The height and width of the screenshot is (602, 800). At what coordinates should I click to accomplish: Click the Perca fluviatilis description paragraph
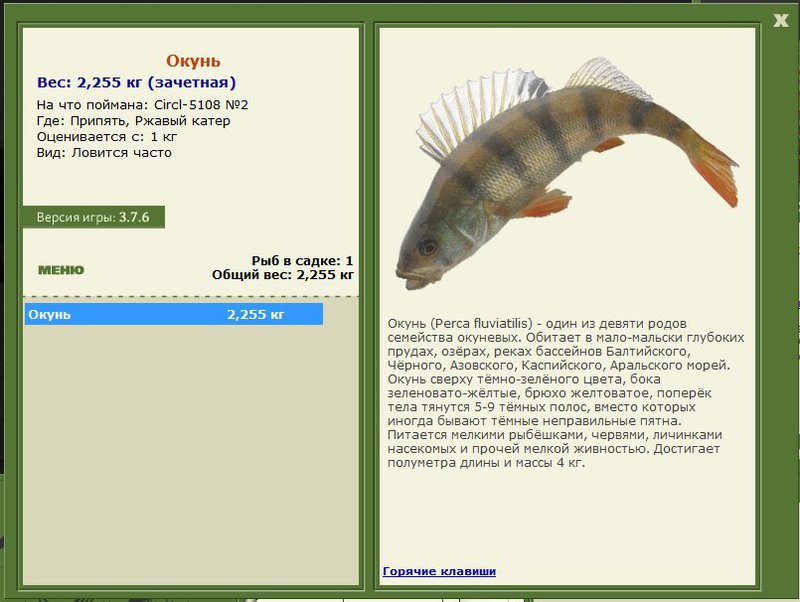point(565,393)
